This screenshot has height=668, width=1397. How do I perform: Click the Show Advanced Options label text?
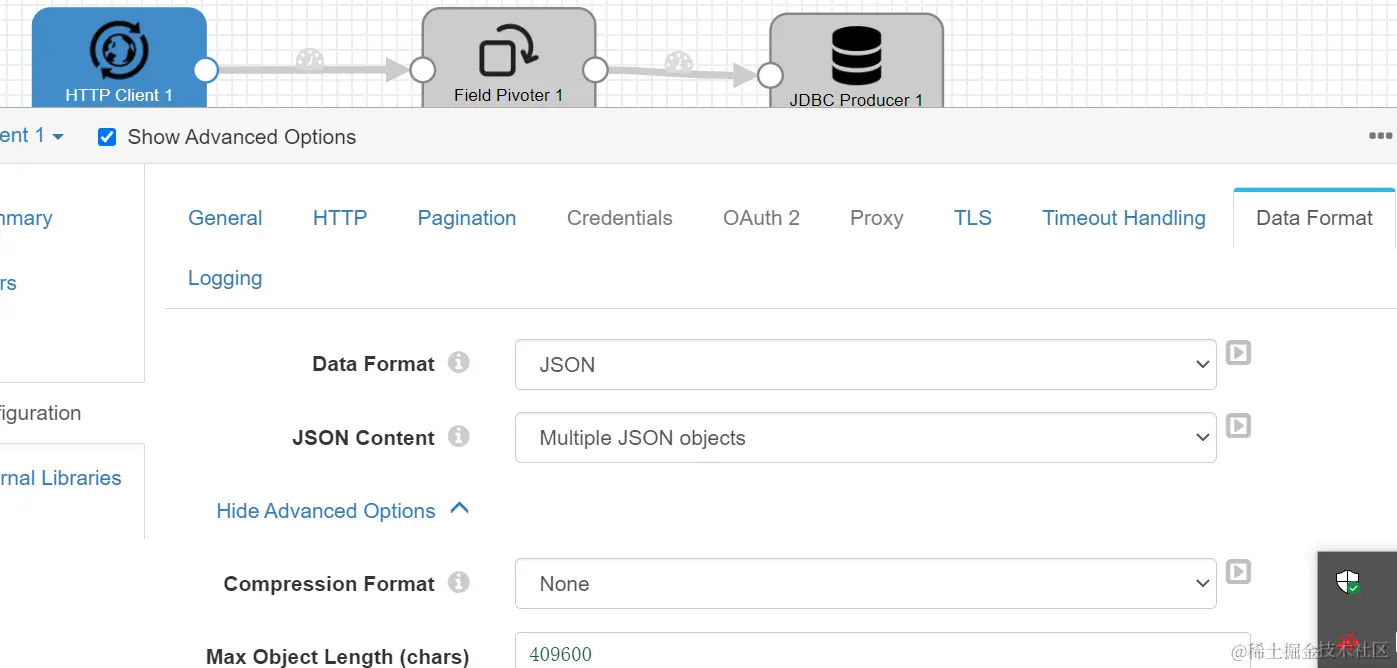point(242,137)
